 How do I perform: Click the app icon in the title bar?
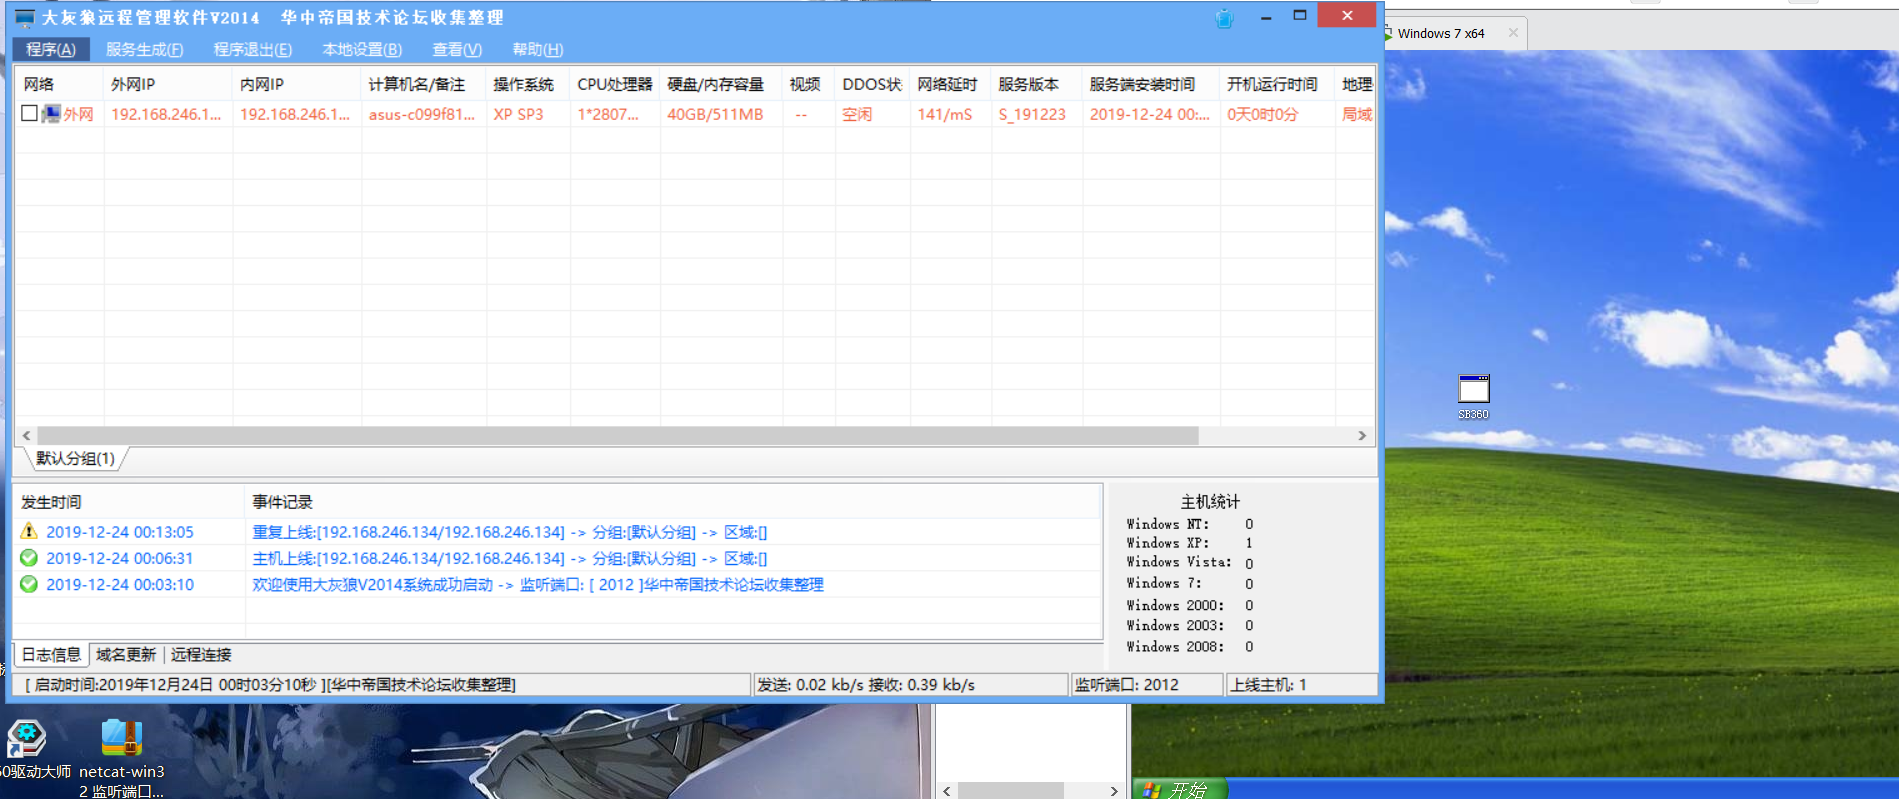(25, 18)
